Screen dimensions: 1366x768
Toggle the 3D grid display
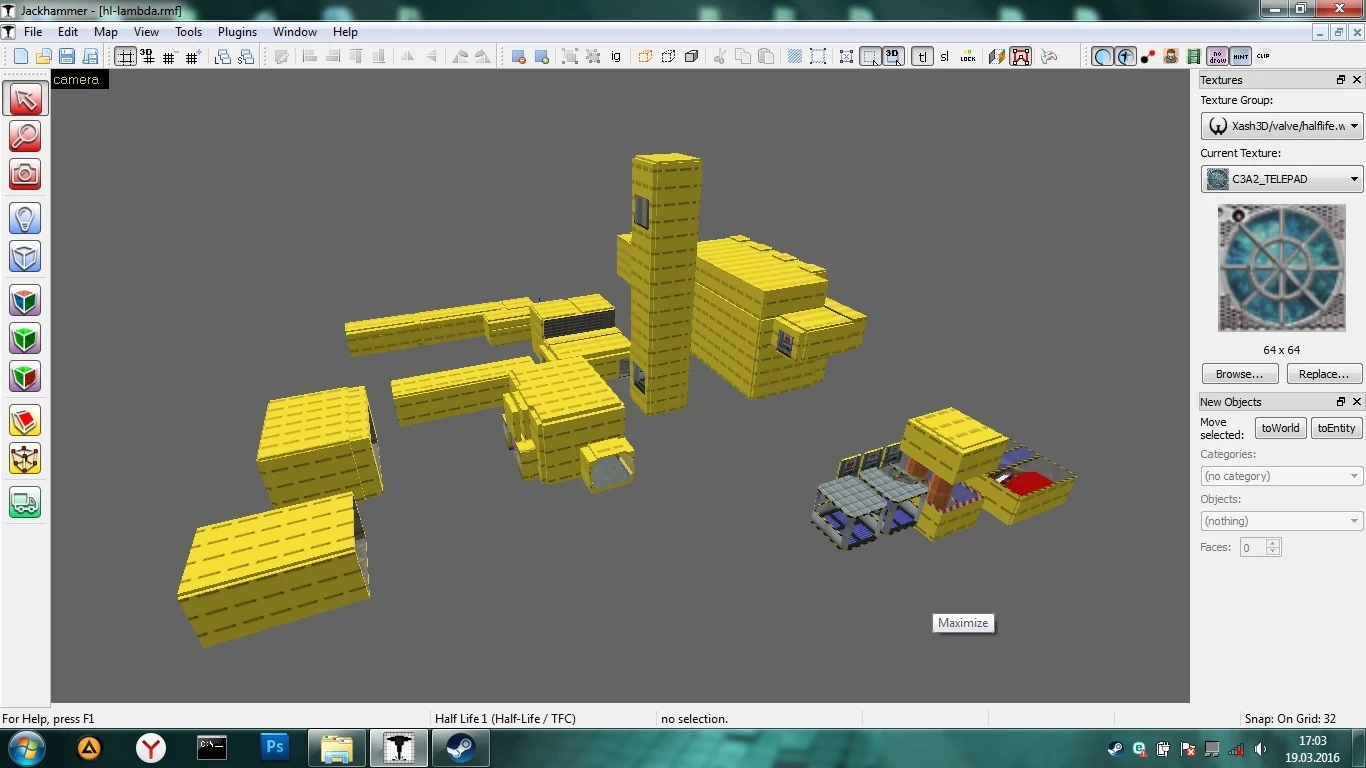point(147,57)
